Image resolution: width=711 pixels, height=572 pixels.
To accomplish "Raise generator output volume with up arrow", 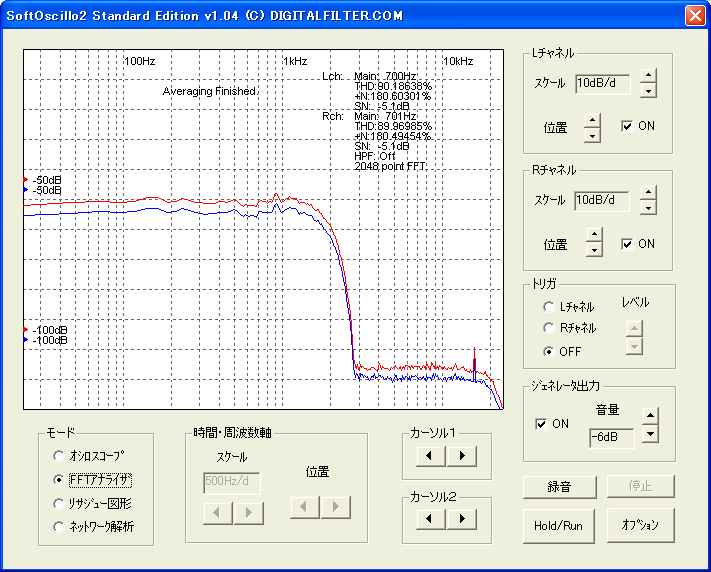I will click(650, 416).
